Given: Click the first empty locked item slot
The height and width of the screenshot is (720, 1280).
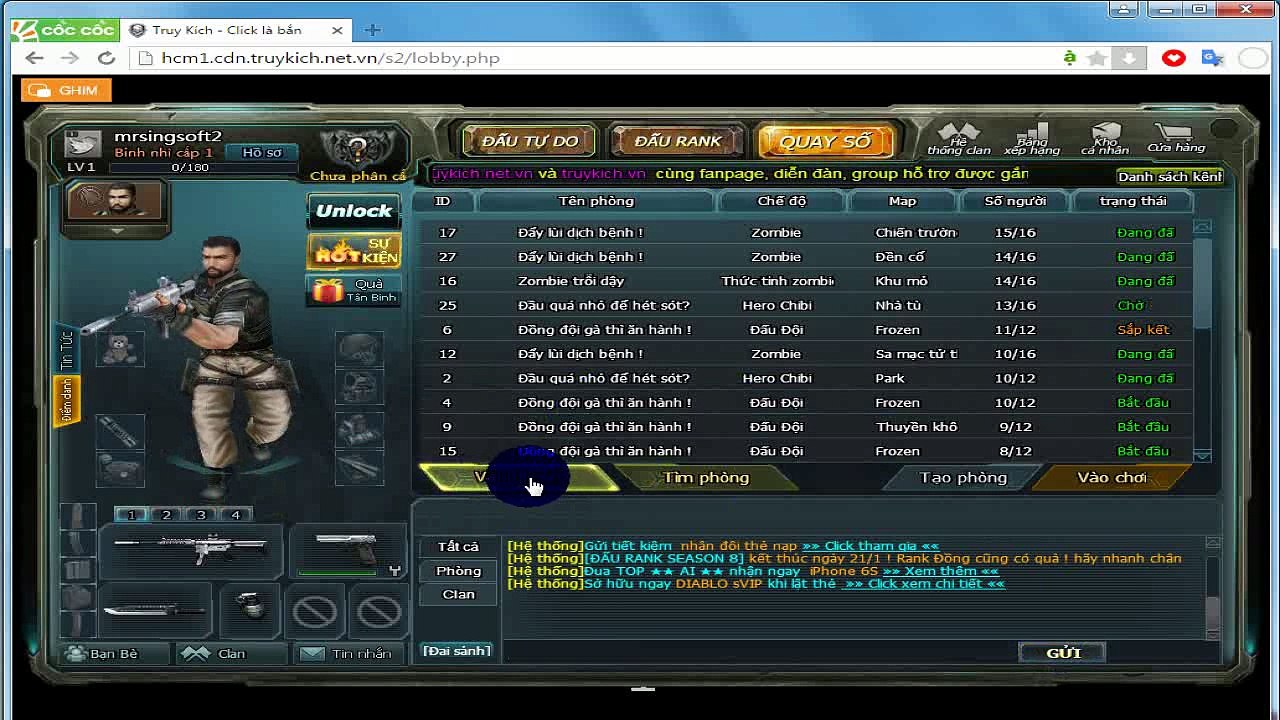Looking at the screenshot, I should click(315, 611).
